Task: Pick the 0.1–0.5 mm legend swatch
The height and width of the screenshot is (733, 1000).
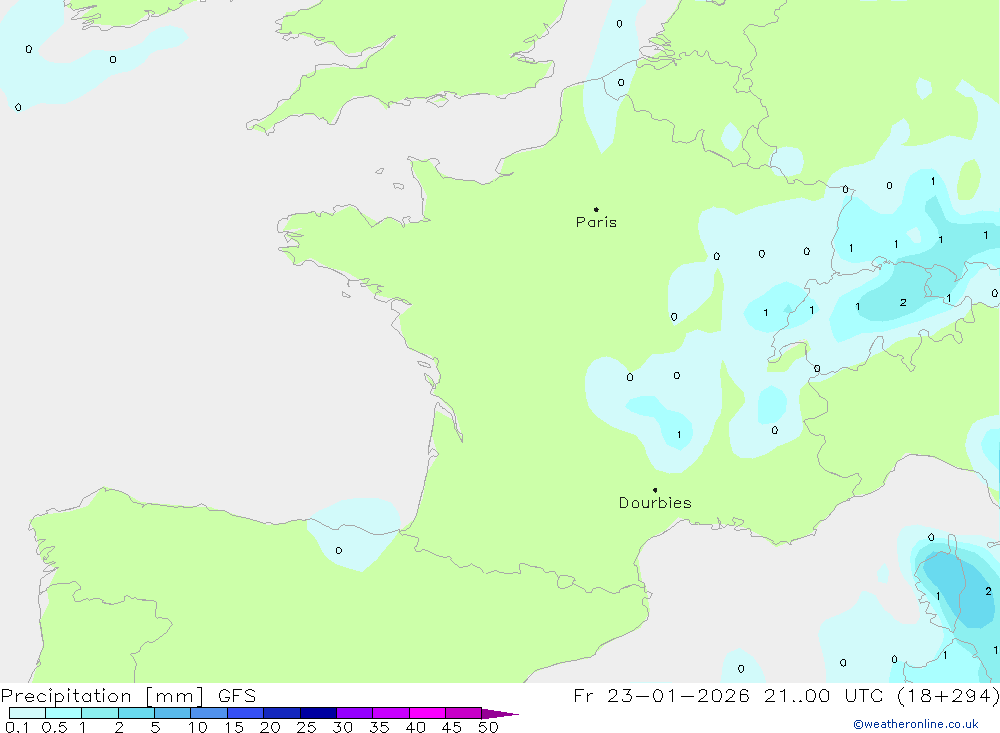Action: click(27, 713)
